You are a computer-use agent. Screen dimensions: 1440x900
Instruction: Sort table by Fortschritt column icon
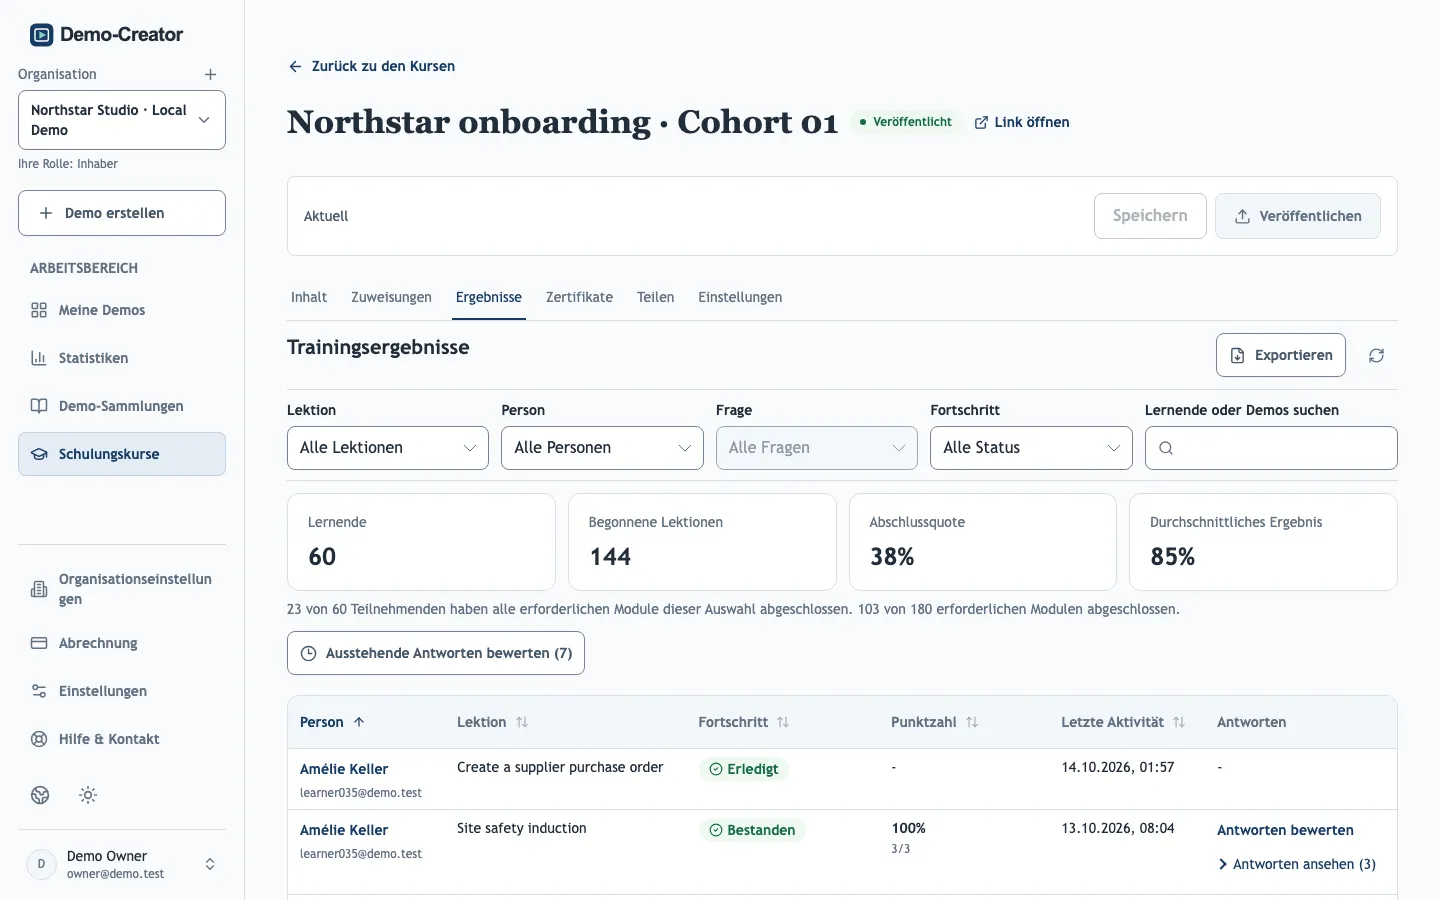783,722
